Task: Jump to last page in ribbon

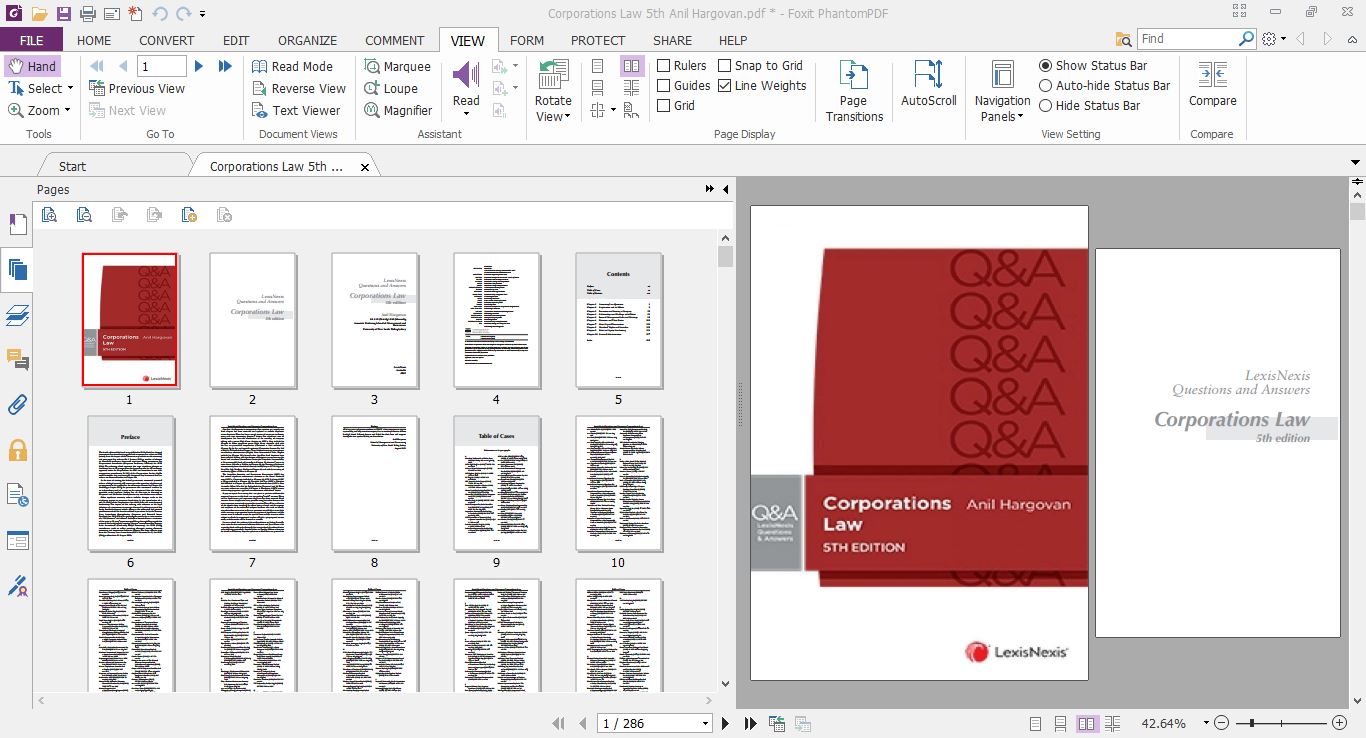Action: 225,66
